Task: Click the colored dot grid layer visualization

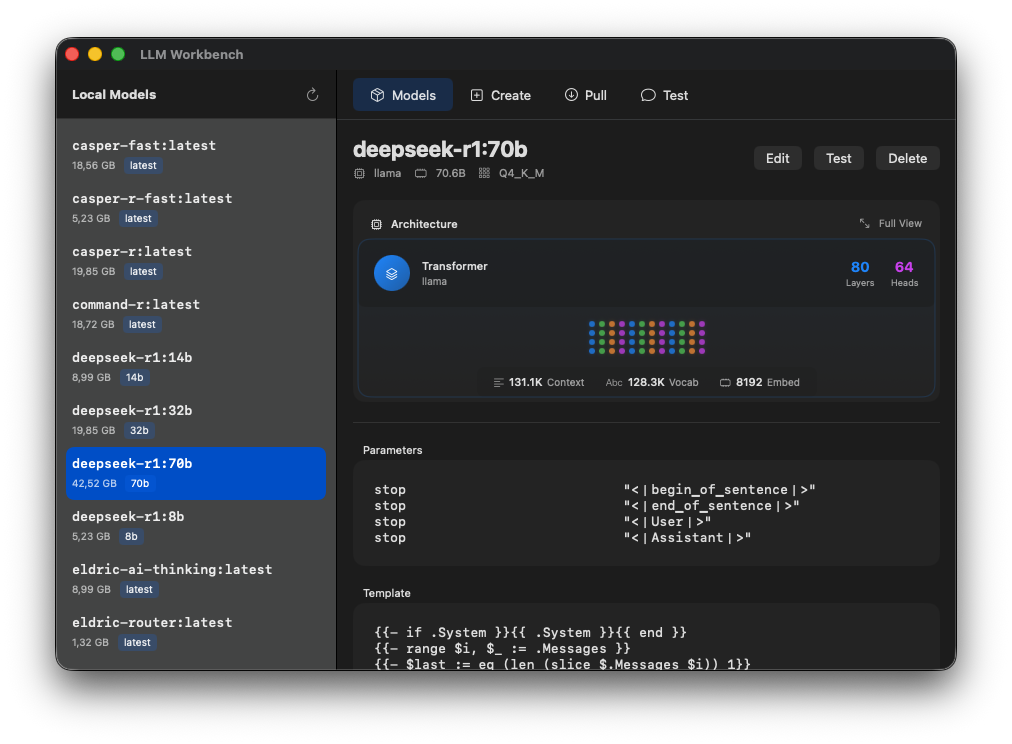Action: point(647,338)
